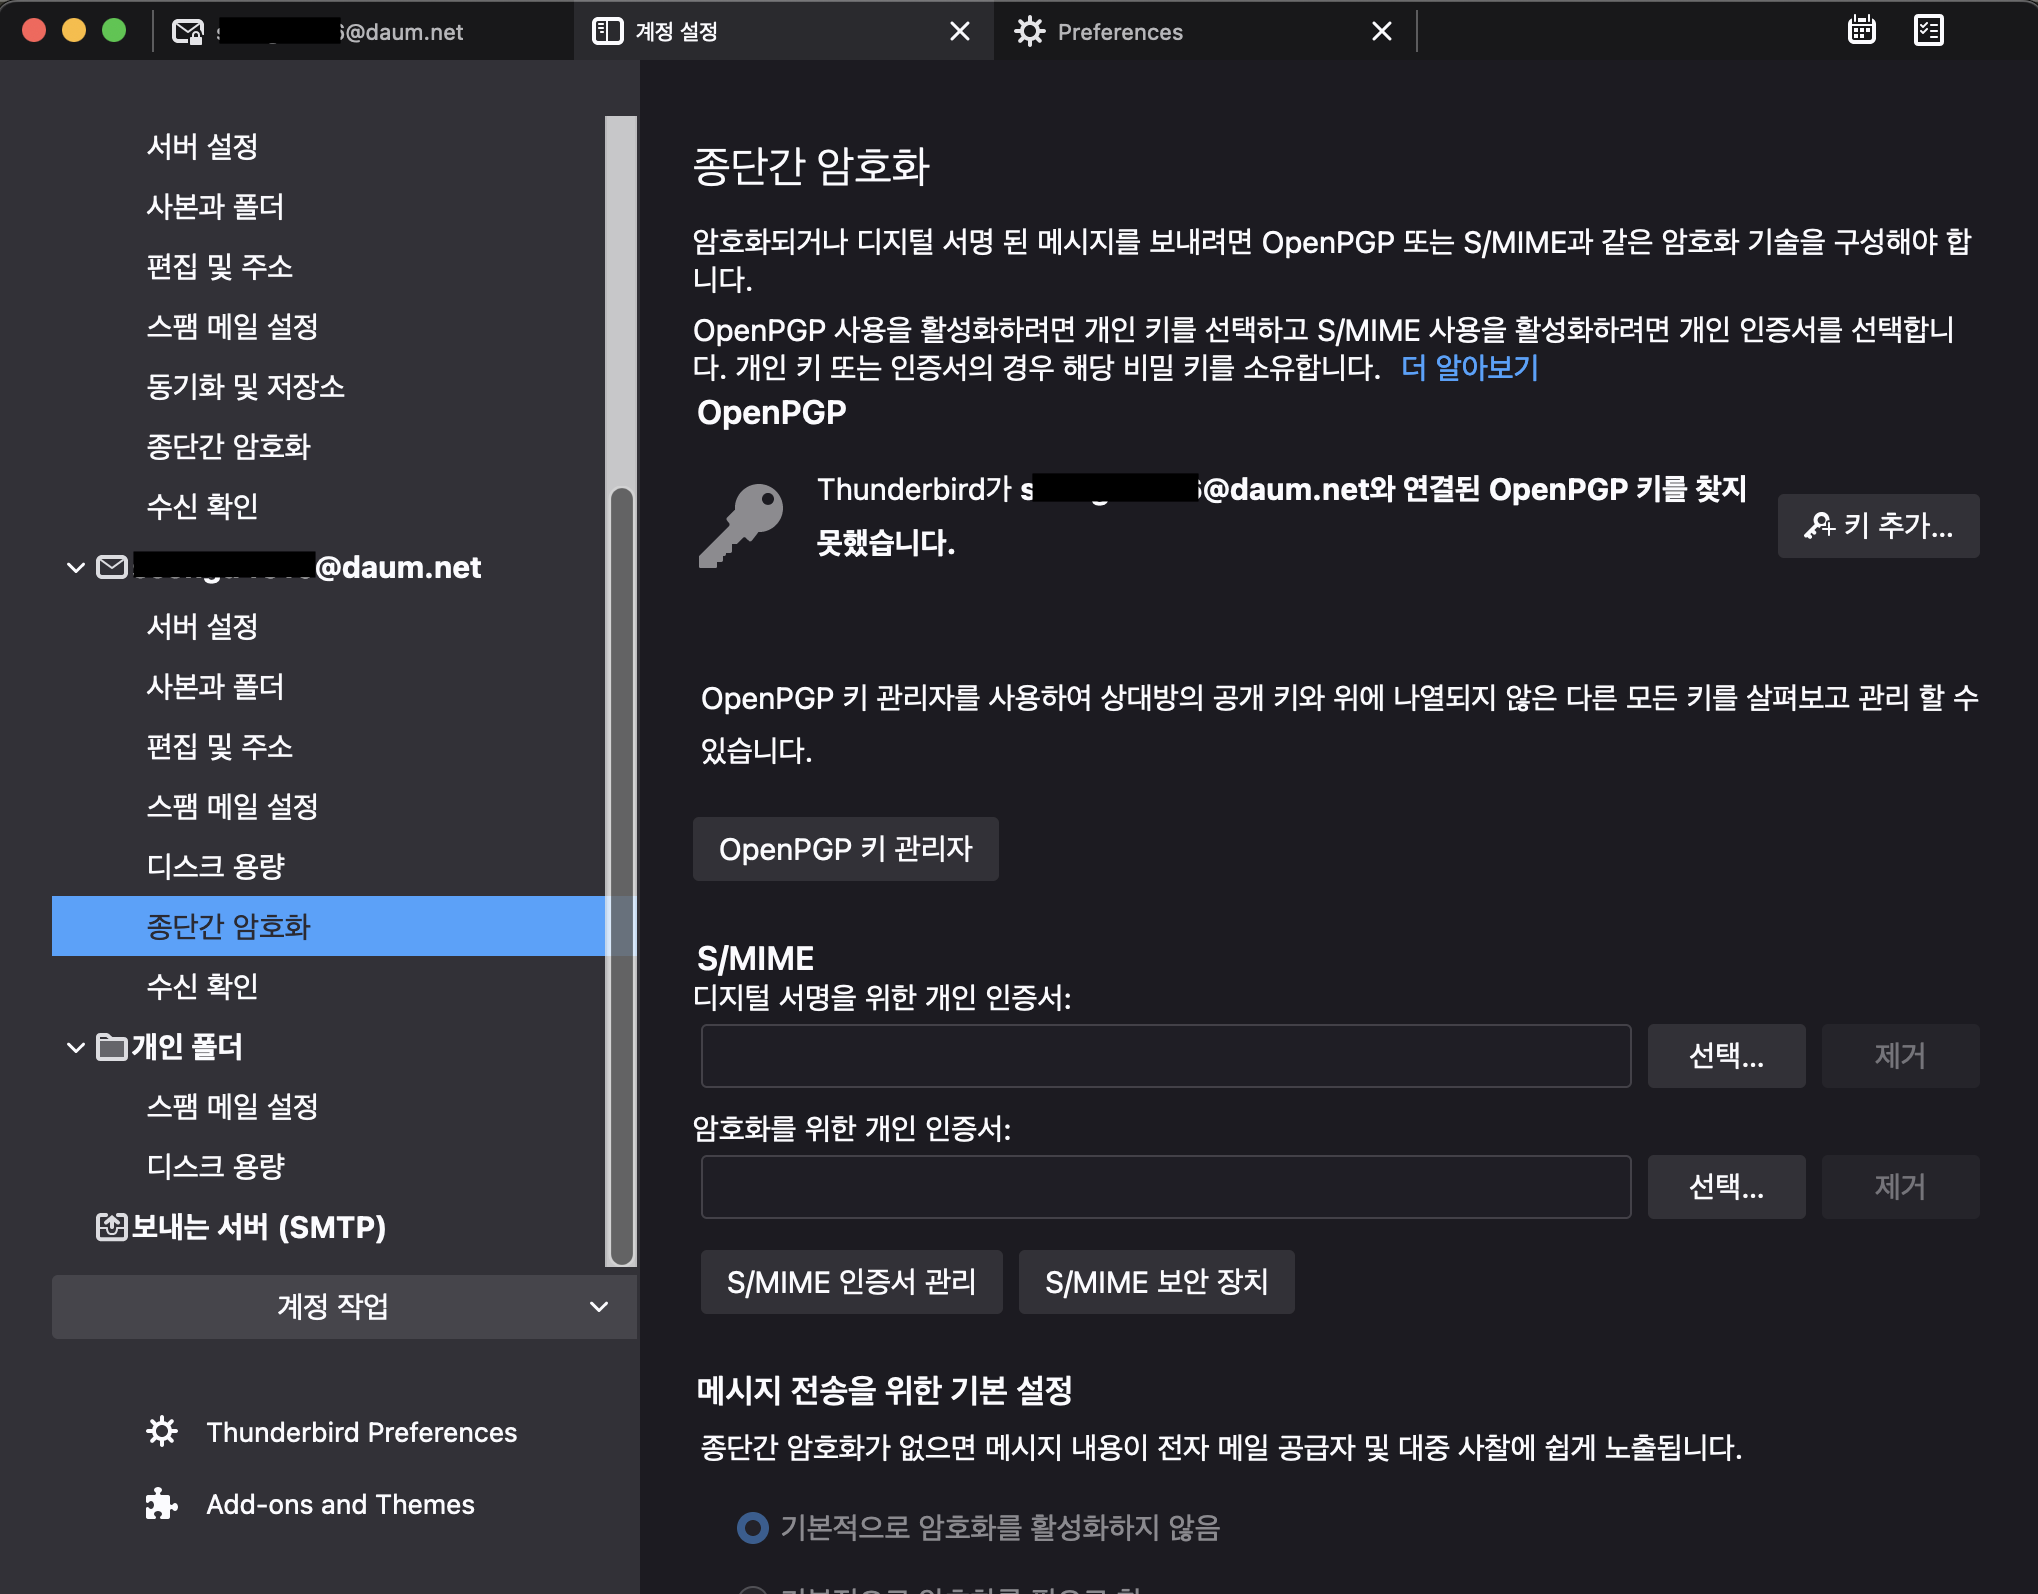Open the calendar icon in tab bar

[x=1861, y=31]
